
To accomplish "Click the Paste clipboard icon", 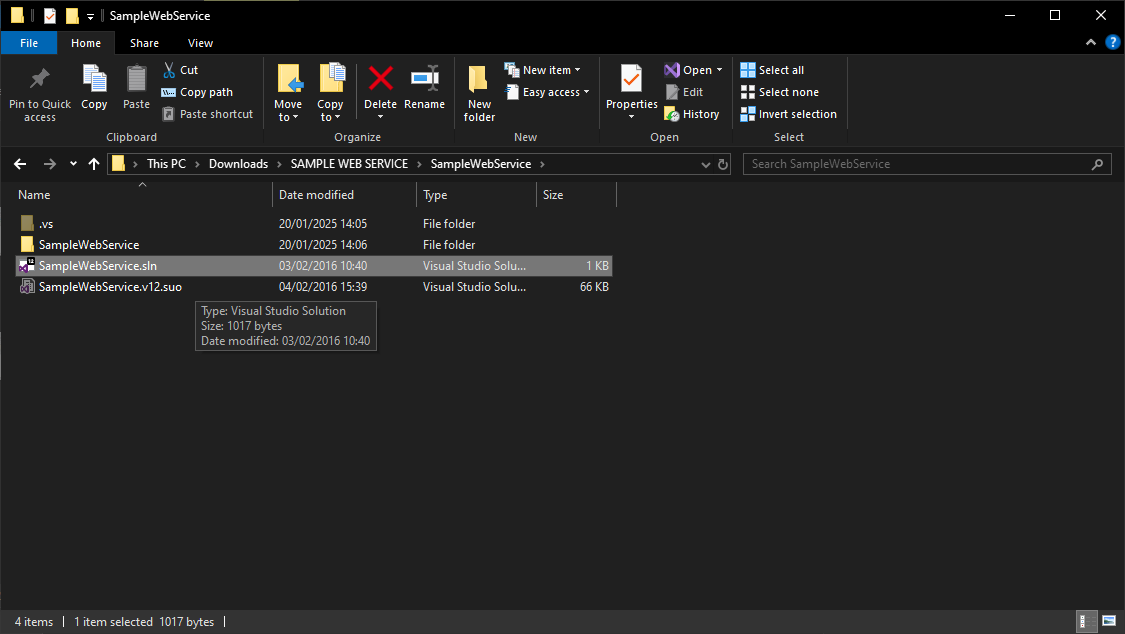I will [136, 79].
